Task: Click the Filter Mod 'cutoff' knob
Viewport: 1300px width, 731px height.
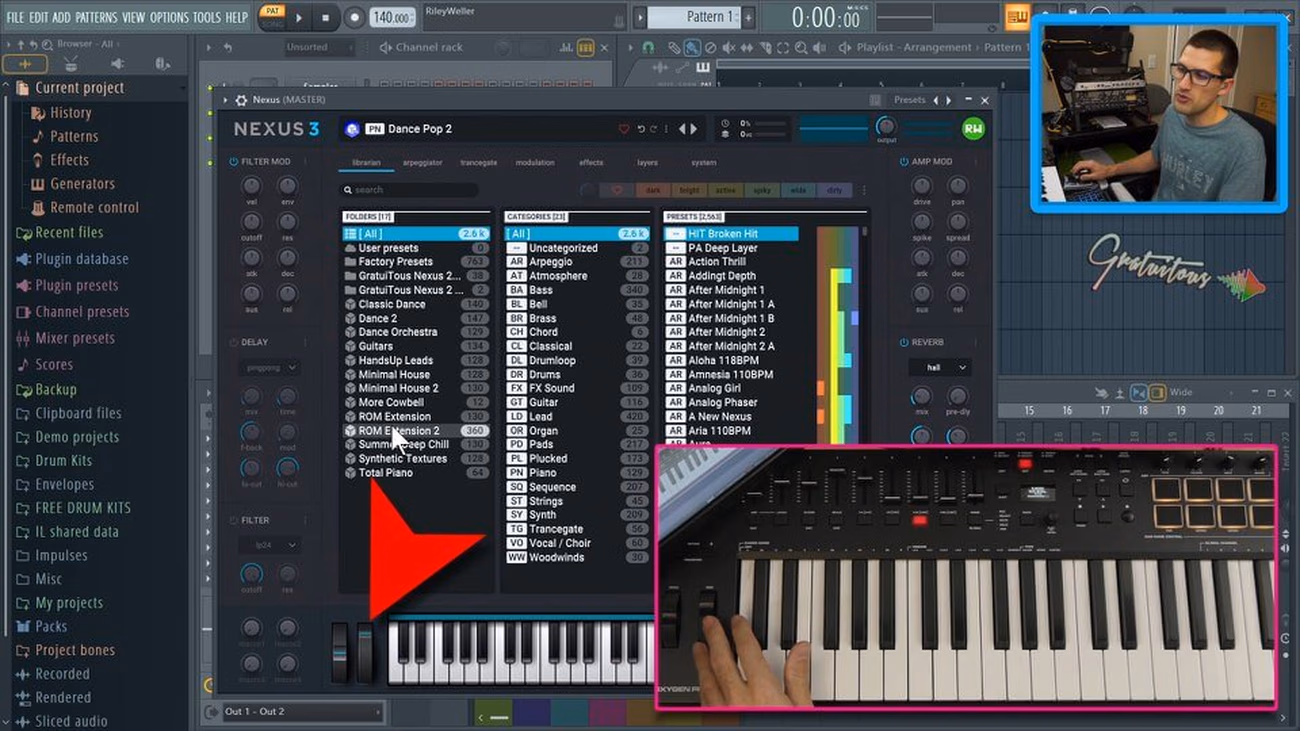Action: pos(251,220)
